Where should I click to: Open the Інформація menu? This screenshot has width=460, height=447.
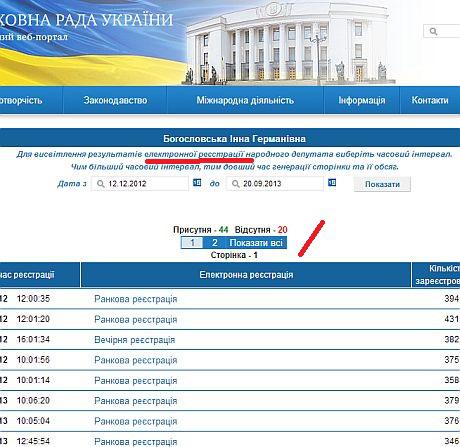pyautogui.click(x=362, y=100)
